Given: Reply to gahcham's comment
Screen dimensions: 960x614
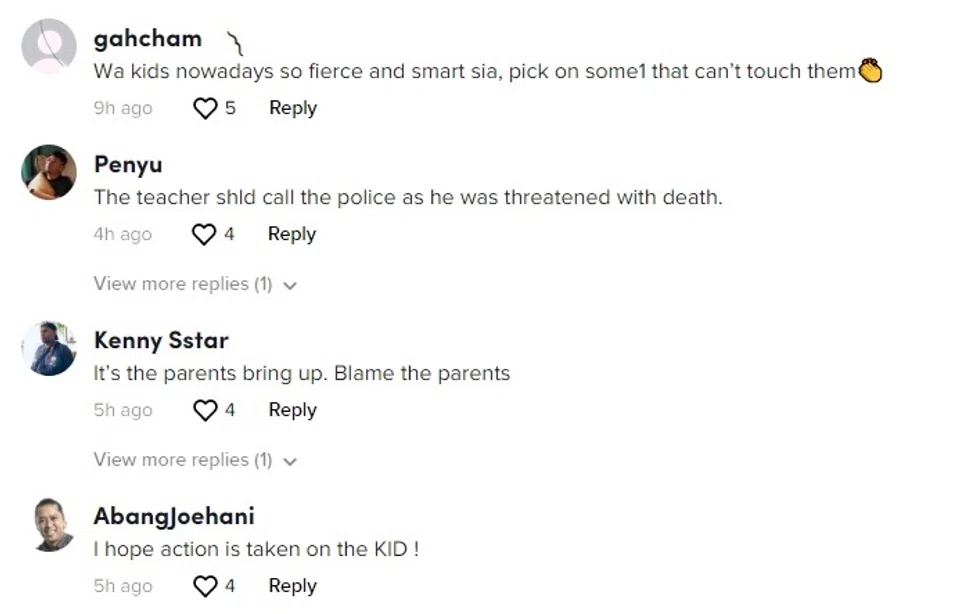Looking at the screenshot, I should [292, 108].
